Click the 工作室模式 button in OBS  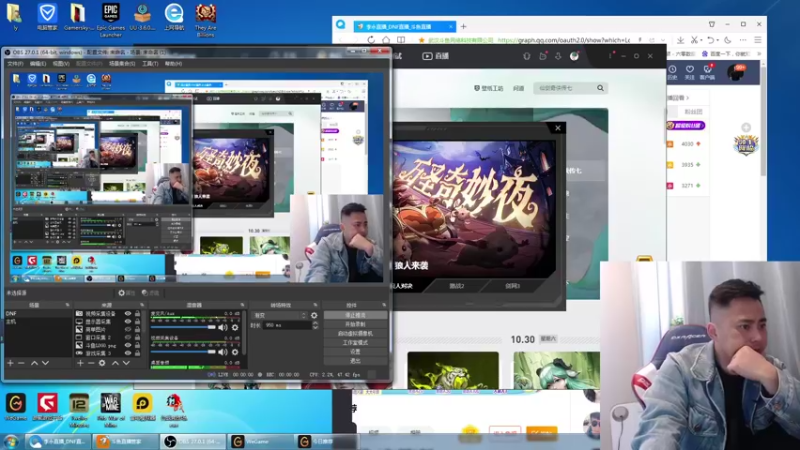pos(355,343)
